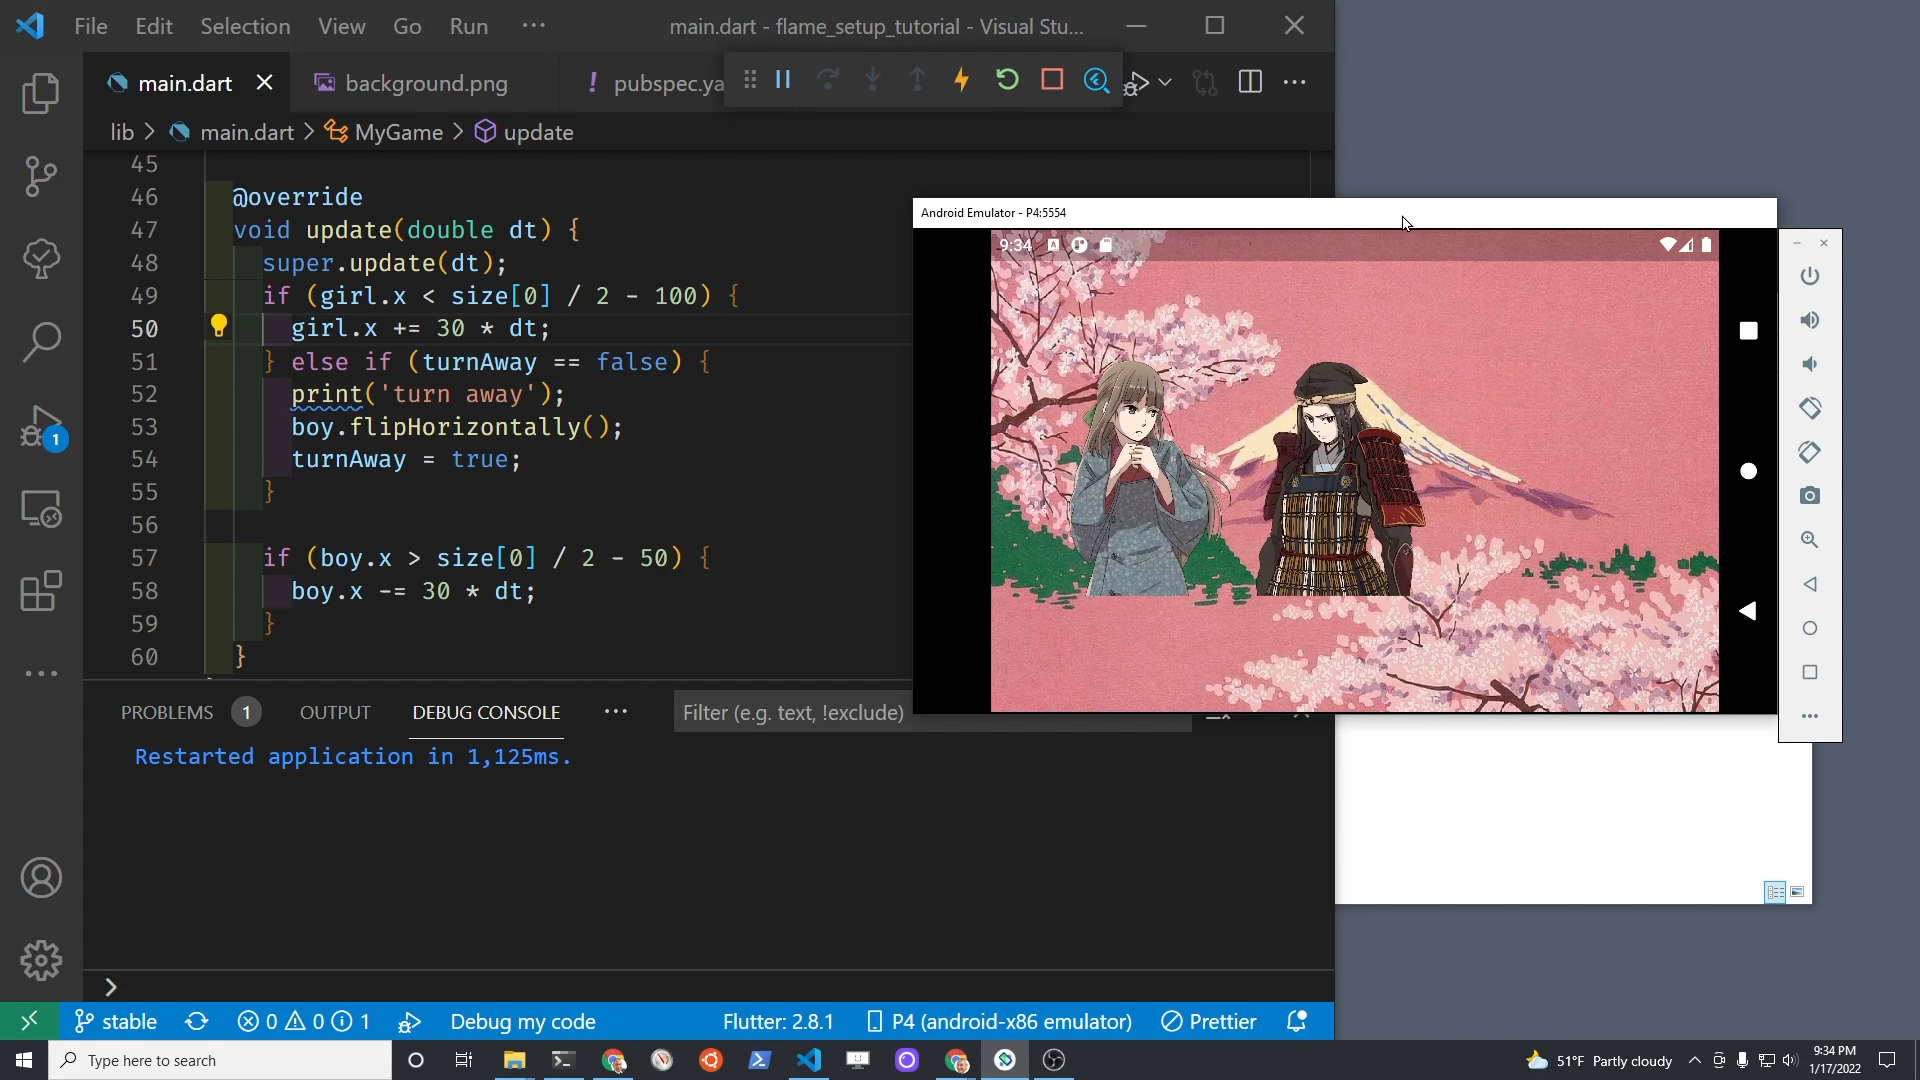Image resolution: width=1920 pixels, height=1080 pixels.
Task: Open Remote Explorer view
Action: pyautogui.click(x=41, y=509)
